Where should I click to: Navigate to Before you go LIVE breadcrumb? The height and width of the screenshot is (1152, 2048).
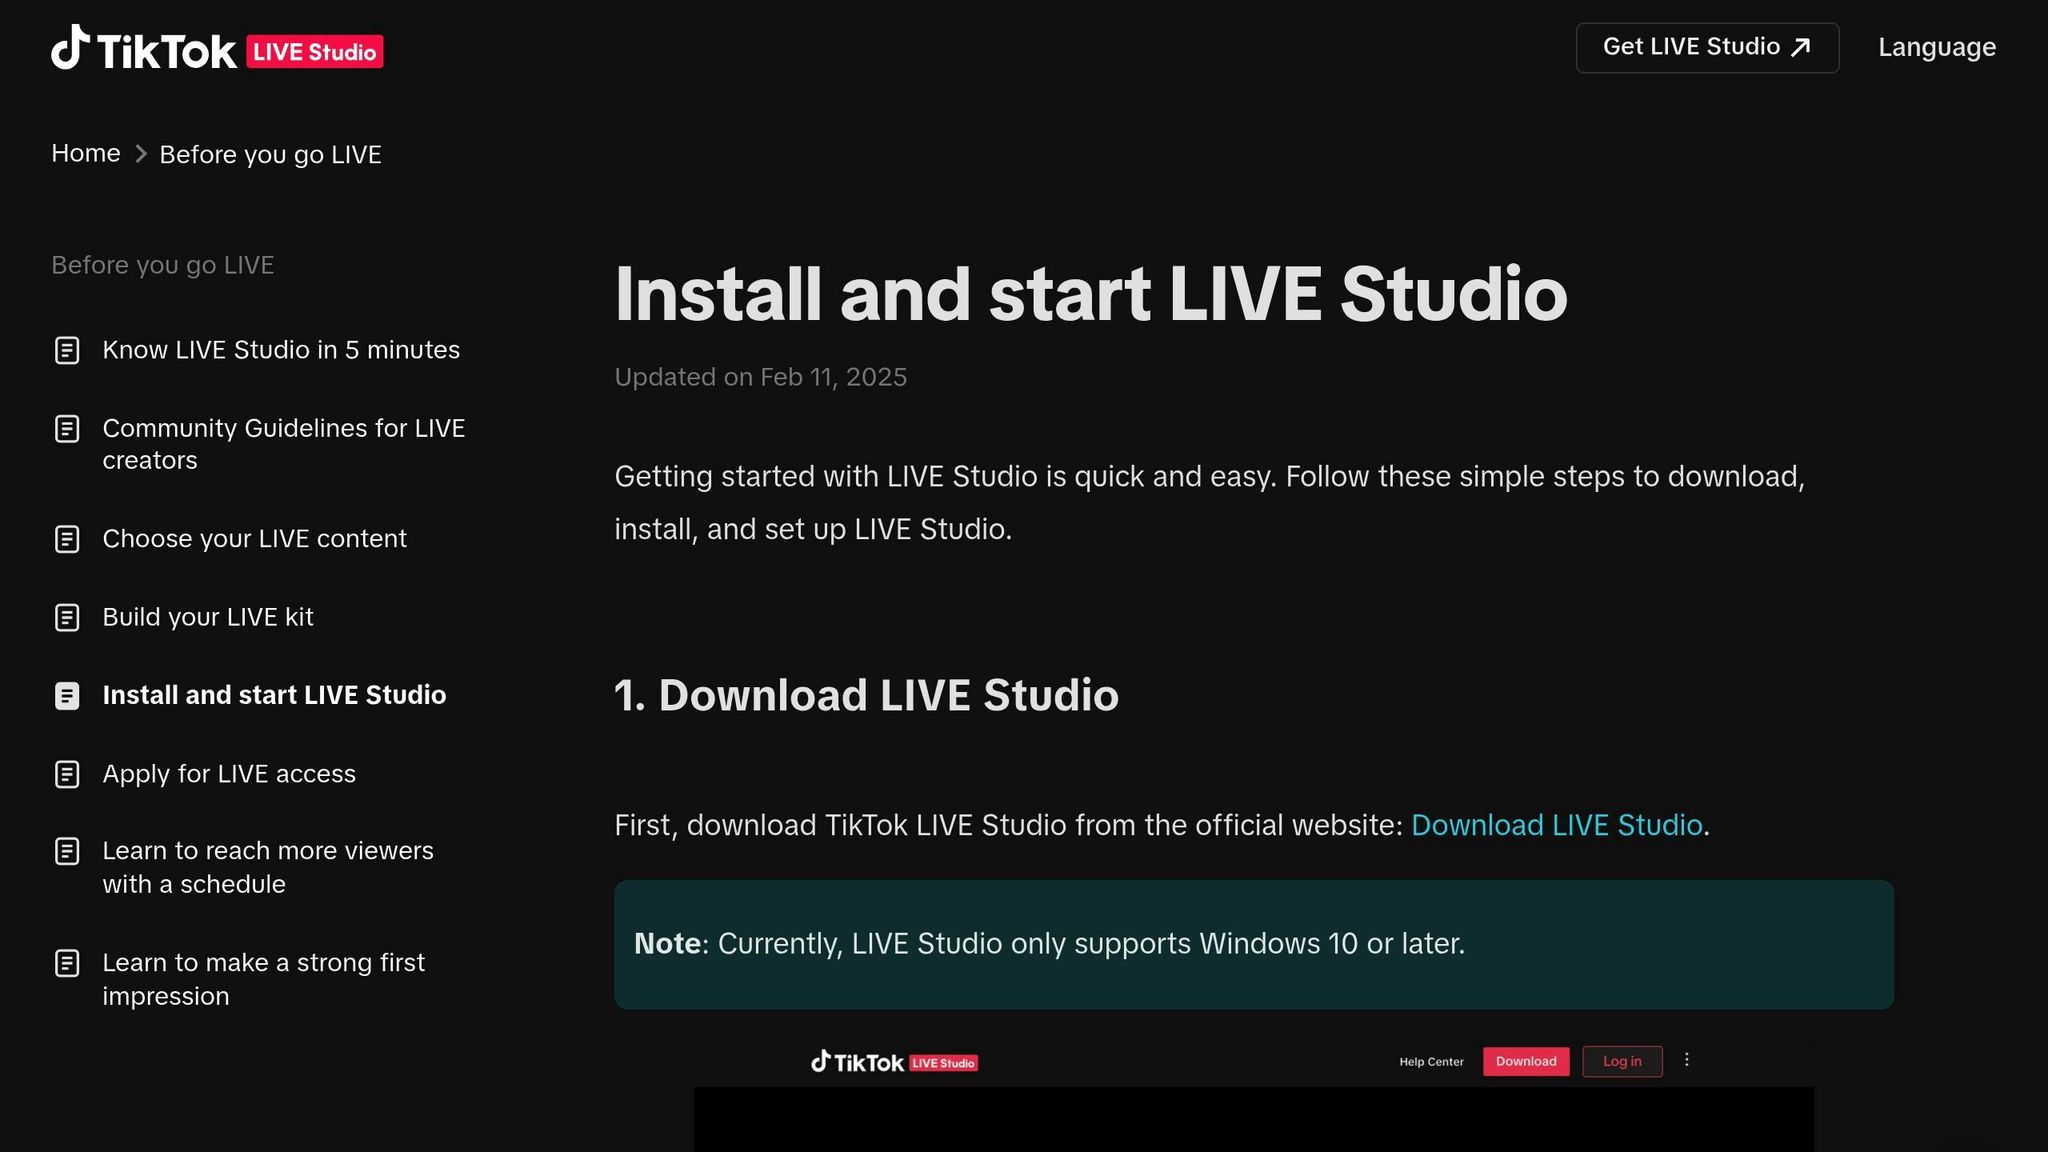[269, 154]
